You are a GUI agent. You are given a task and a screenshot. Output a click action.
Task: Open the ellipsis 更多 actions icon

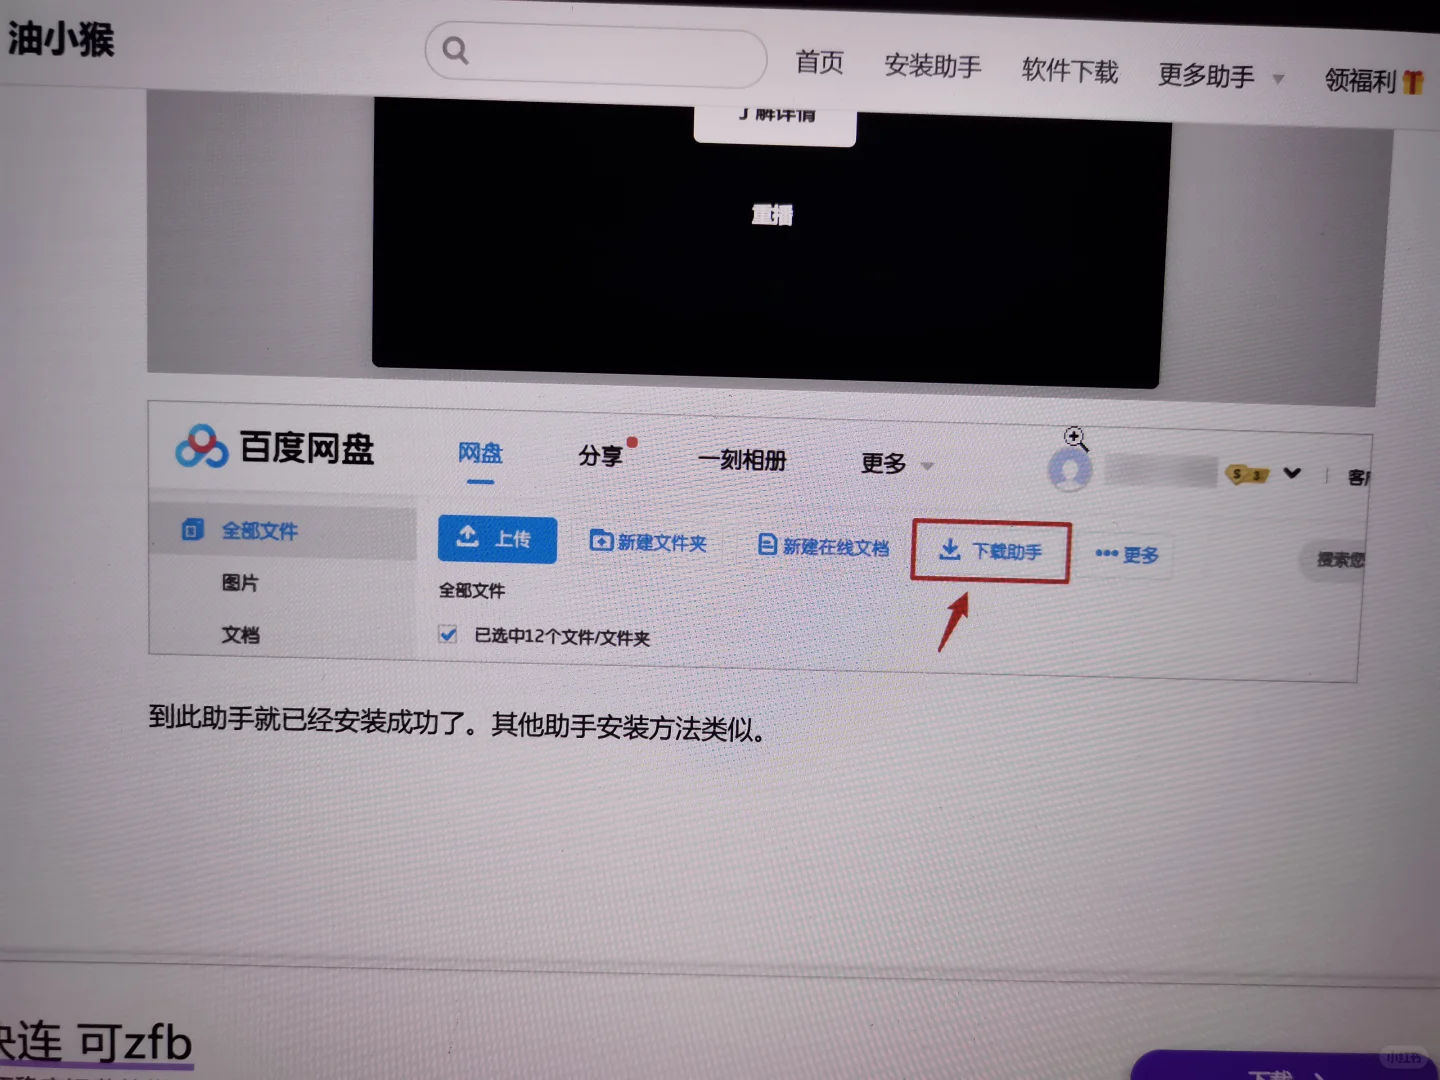point(1105,553)
